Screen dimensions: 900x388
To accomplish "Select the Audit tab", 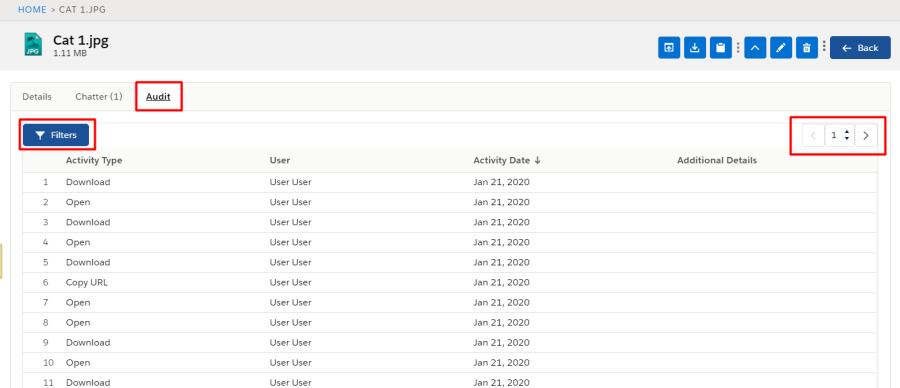I will coord(158,96).
